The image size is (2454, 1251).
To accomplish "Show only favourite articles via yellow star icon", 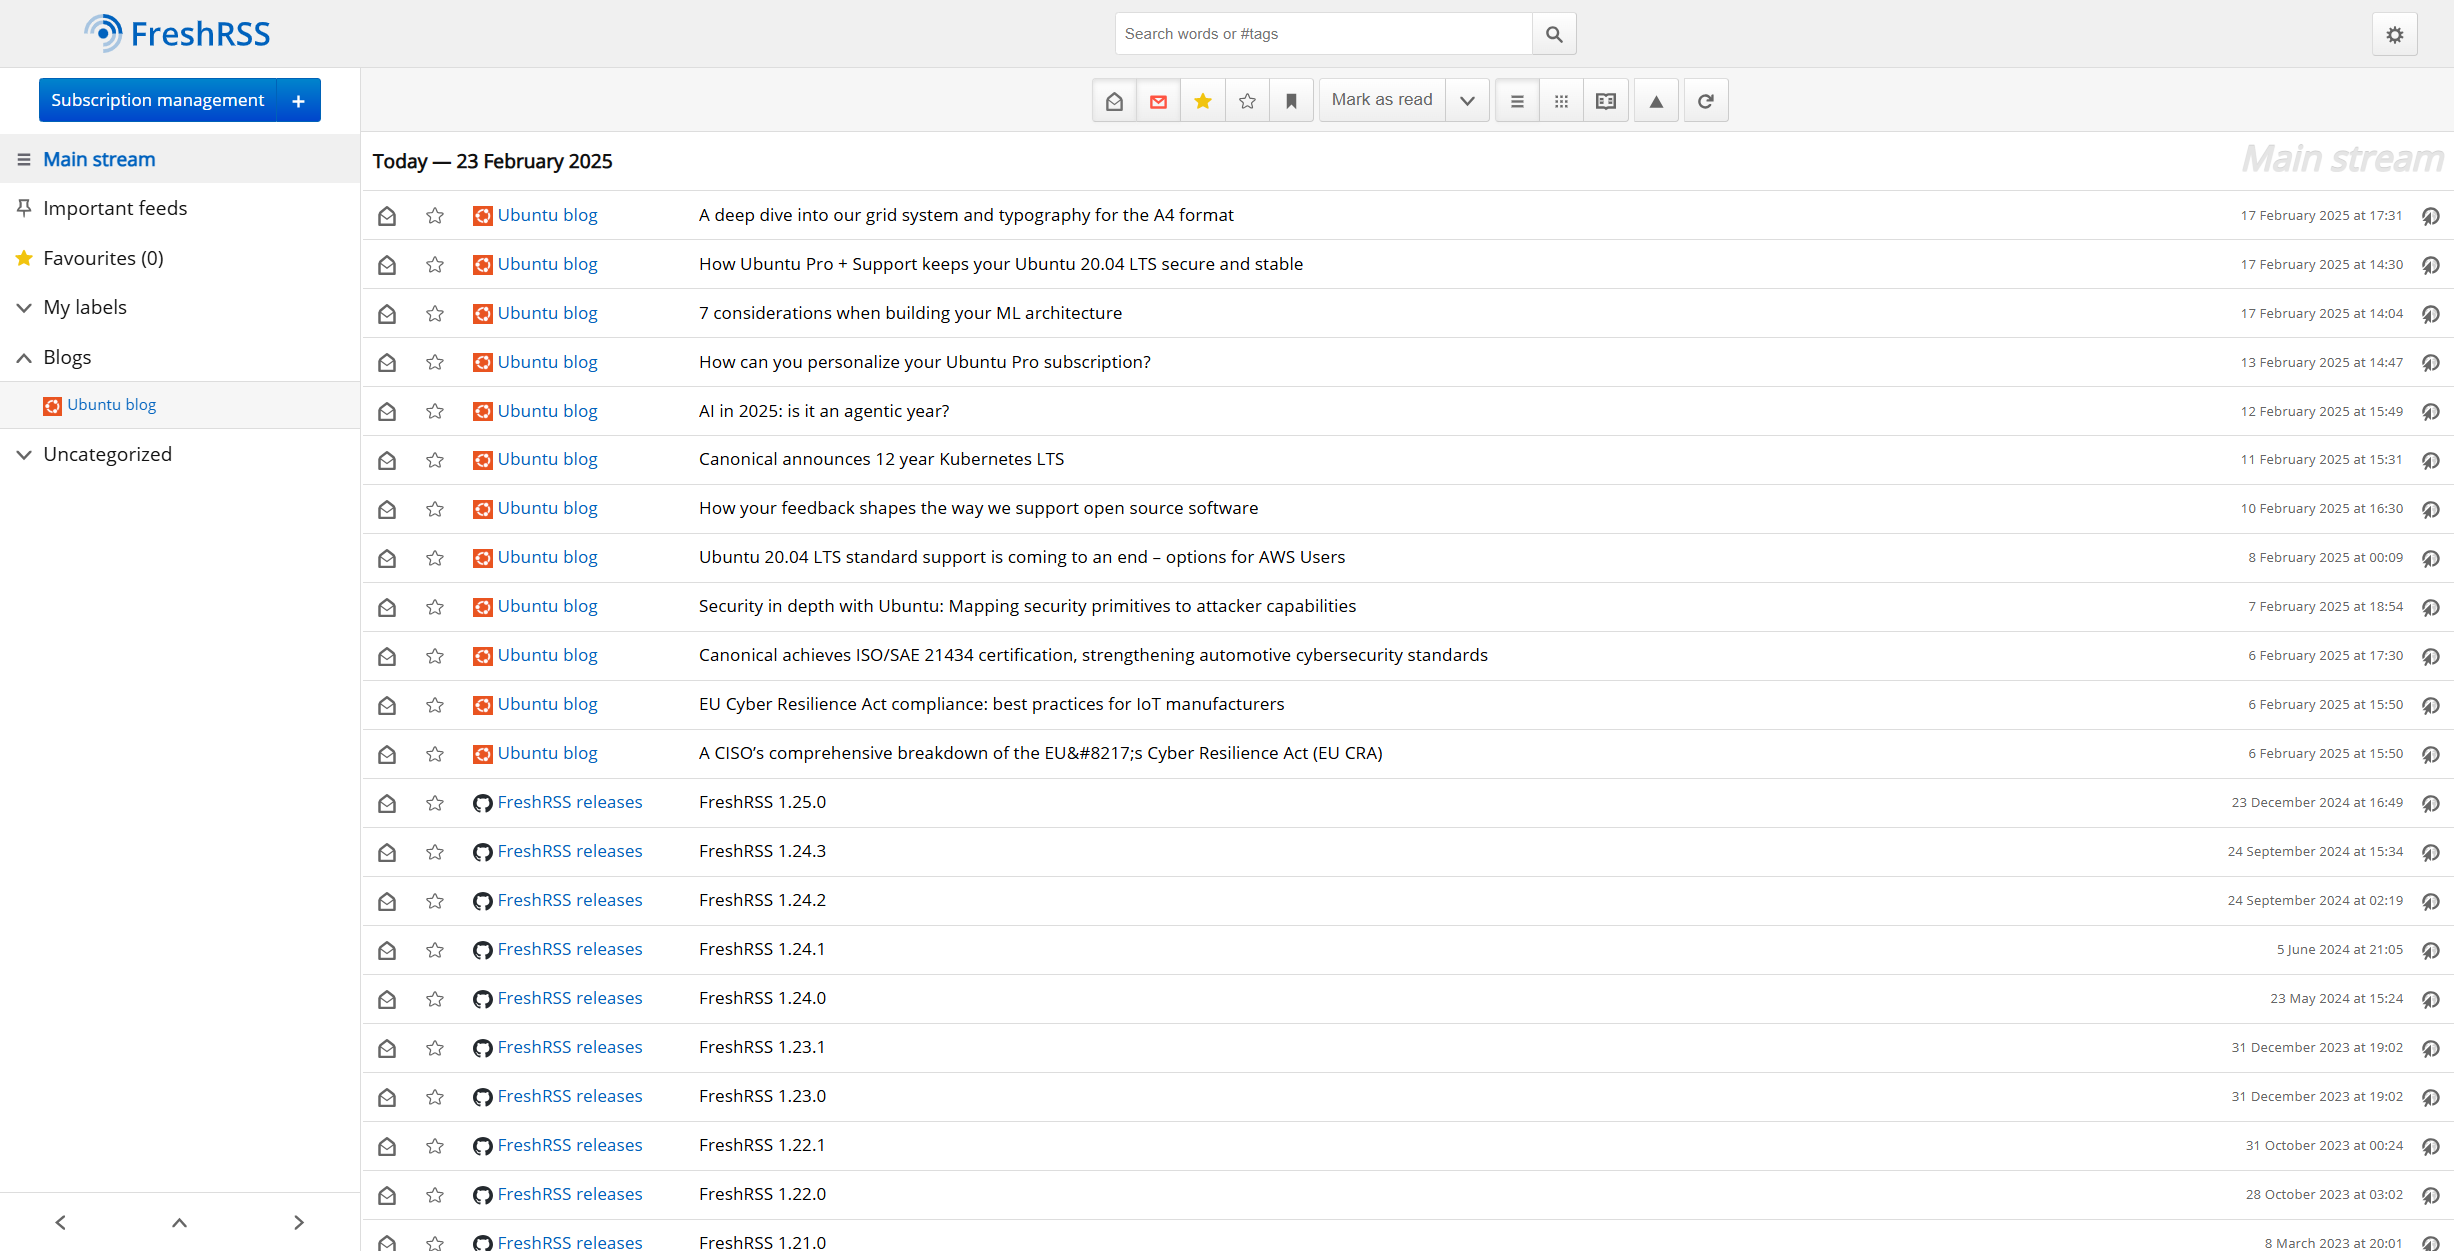I will tap(1202, 100).
